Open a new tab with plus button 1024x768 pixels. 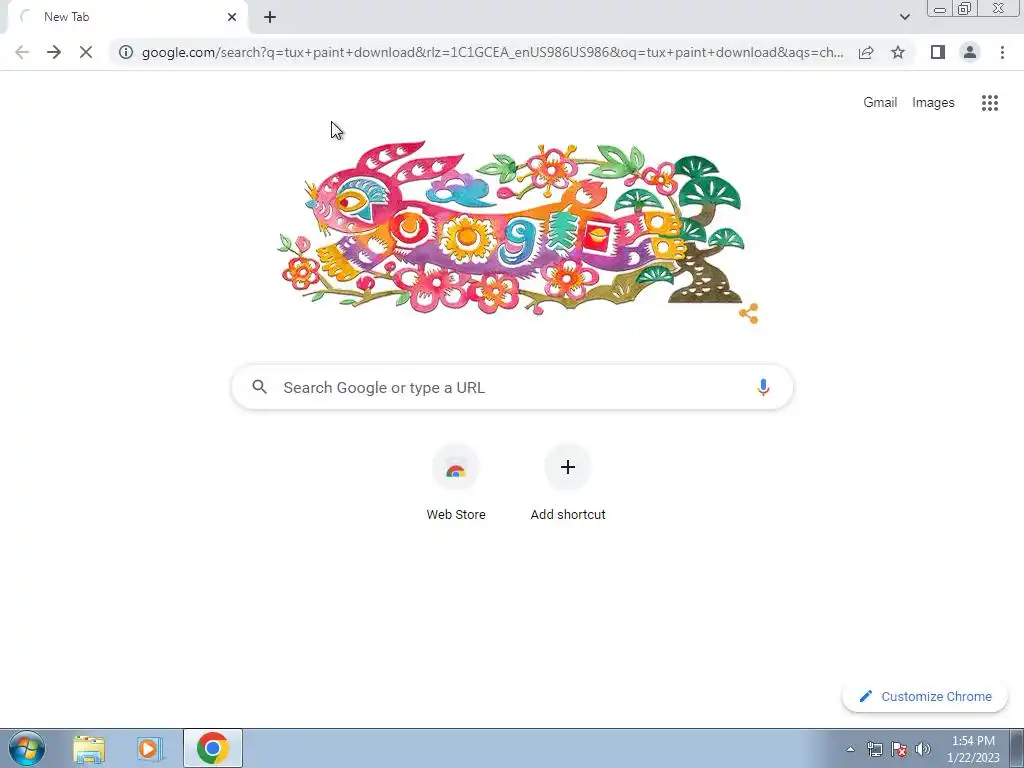coord(270,17)
